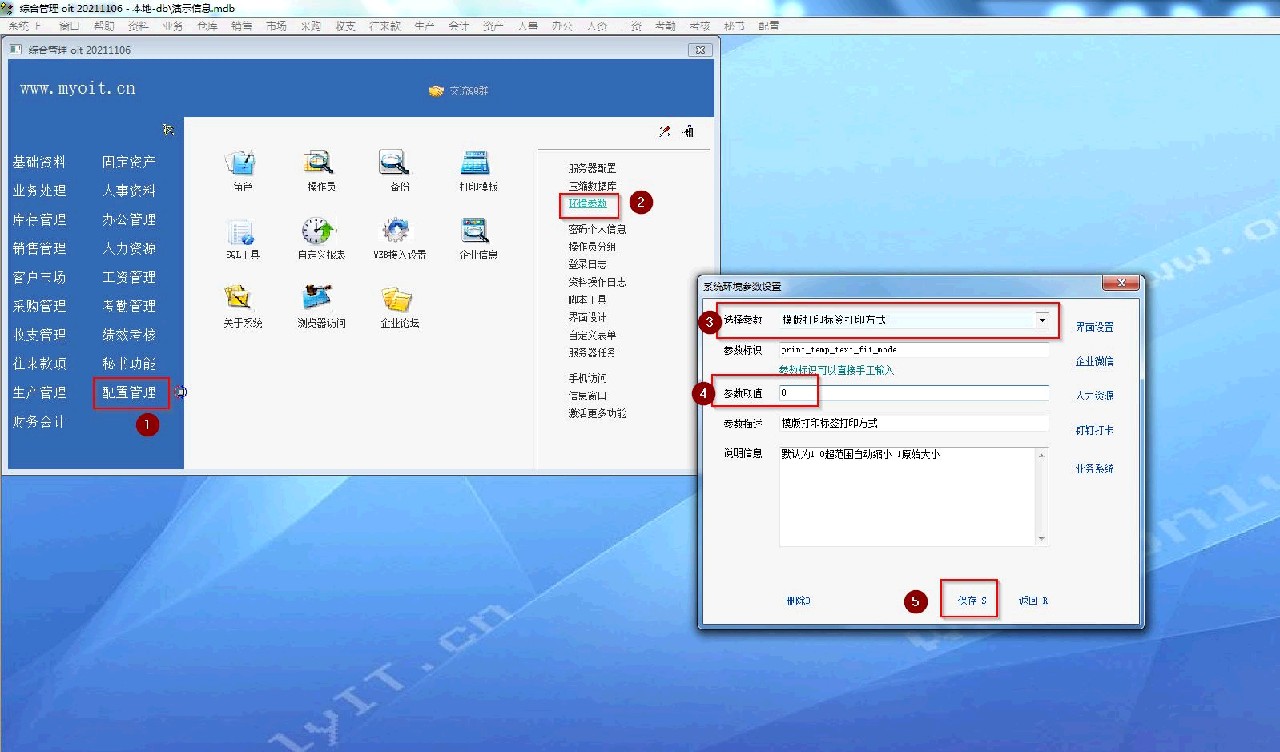Open the 操作员 operator icon

pos(320,163)
